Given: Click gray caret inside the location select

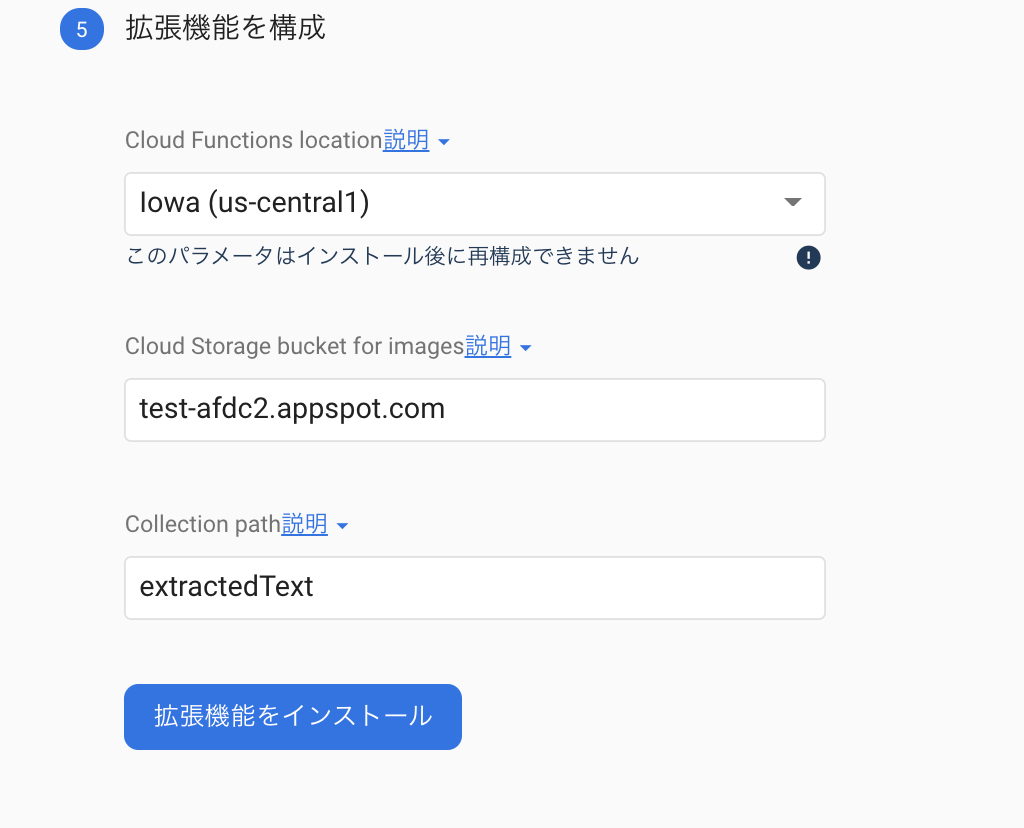Looking at the screenshot, I should click(x=792, y=202).
